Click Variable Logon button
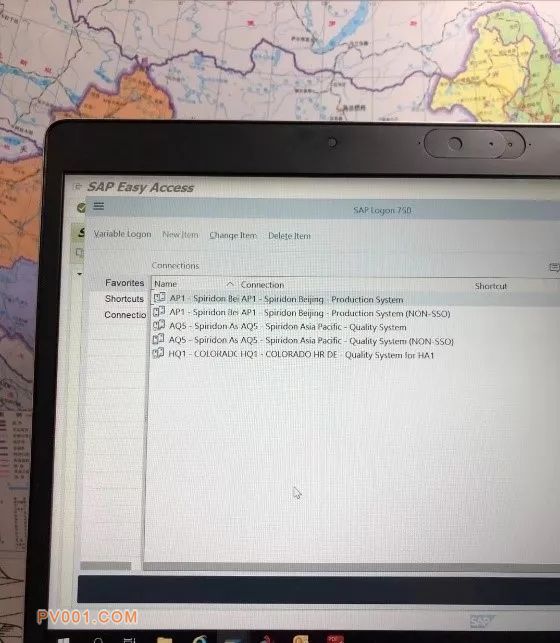This screenshot has width=560, height=643. 122,234
